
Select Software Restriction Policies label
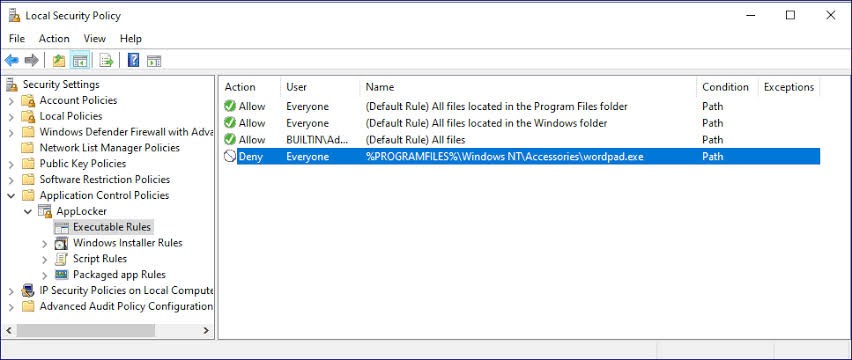point(104,179)
